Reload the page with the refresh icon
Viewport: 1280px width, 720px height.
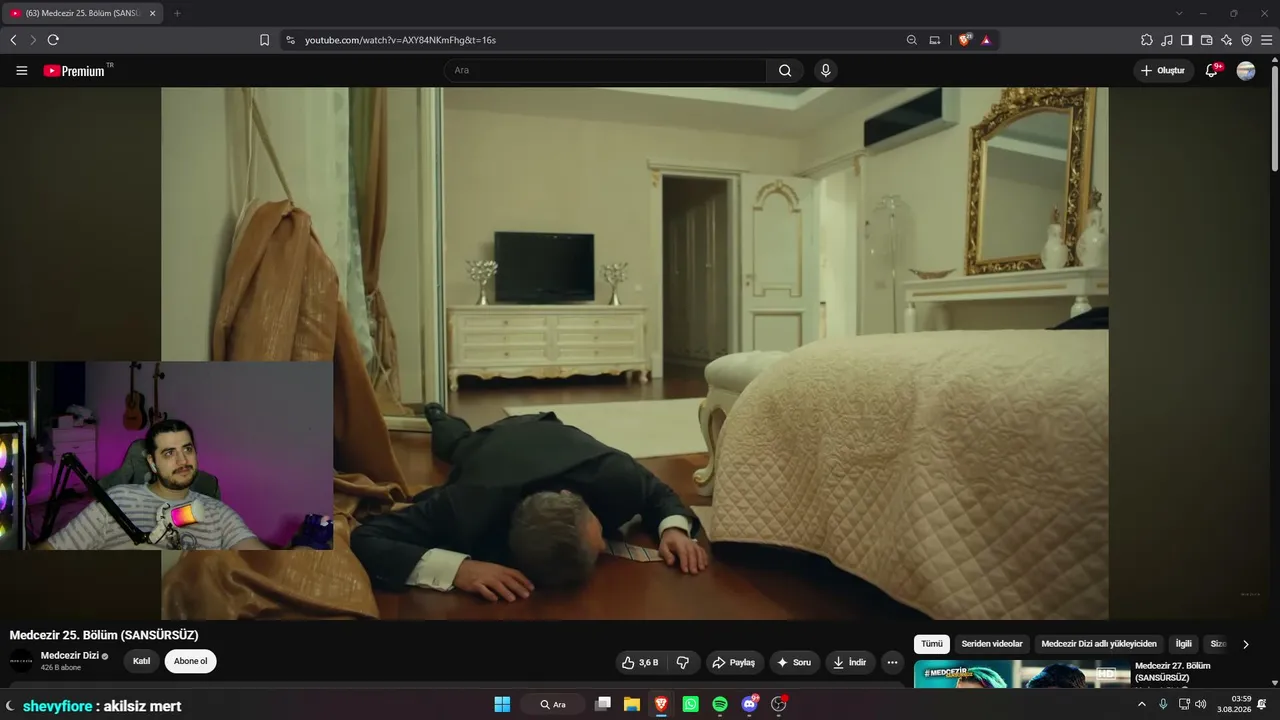(53, 40)
